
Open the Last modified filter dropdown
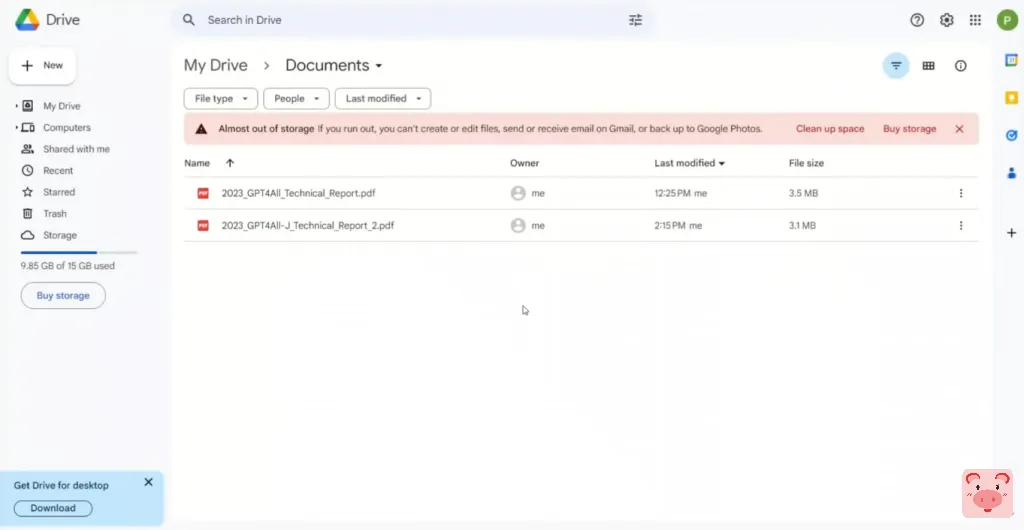(x=383, y=99)
